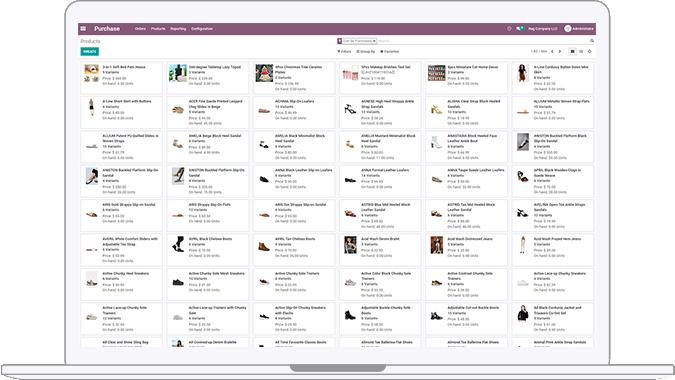Open the Configuration menu

pos(202,29)
